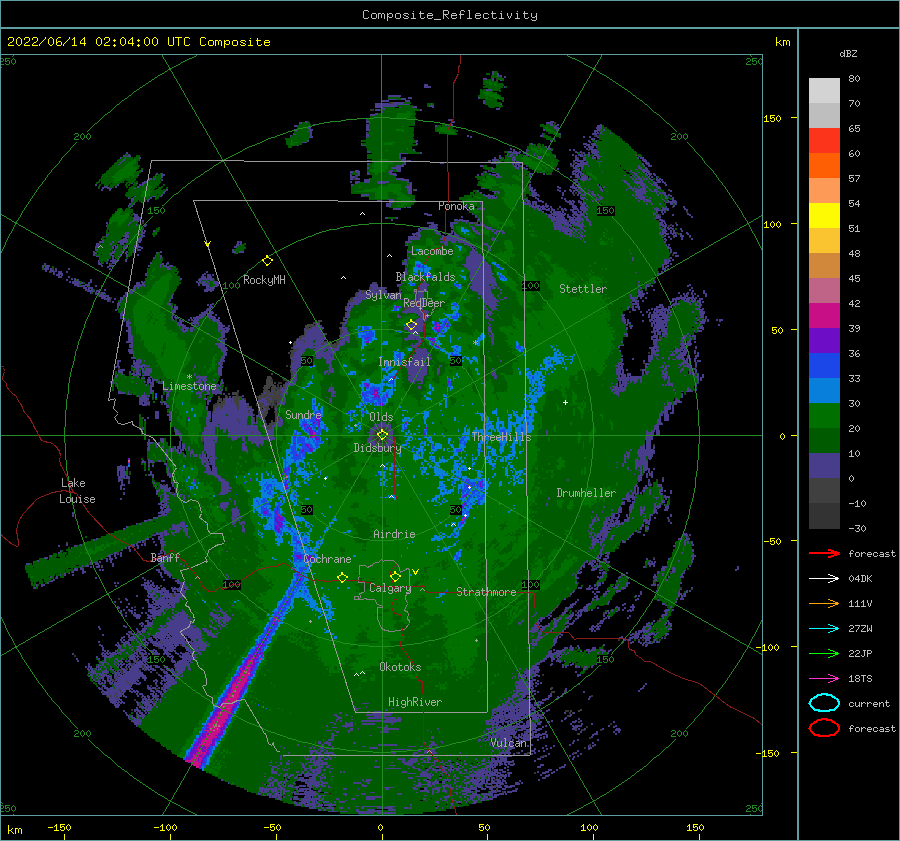
Task: Click the magenta 18TS arrow icon
Action: [824, 679]
